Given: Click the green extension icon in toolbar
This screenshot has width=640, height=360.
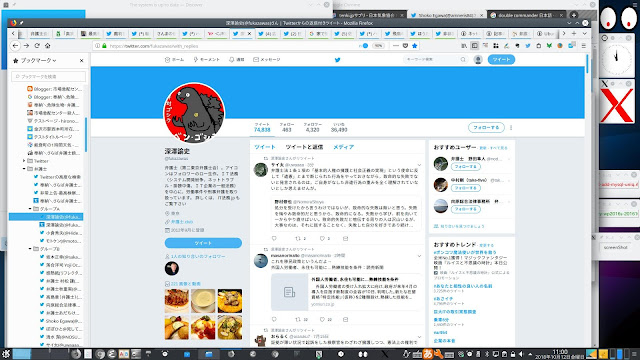Looking at the screenshot, I should (x=549, y=46).
